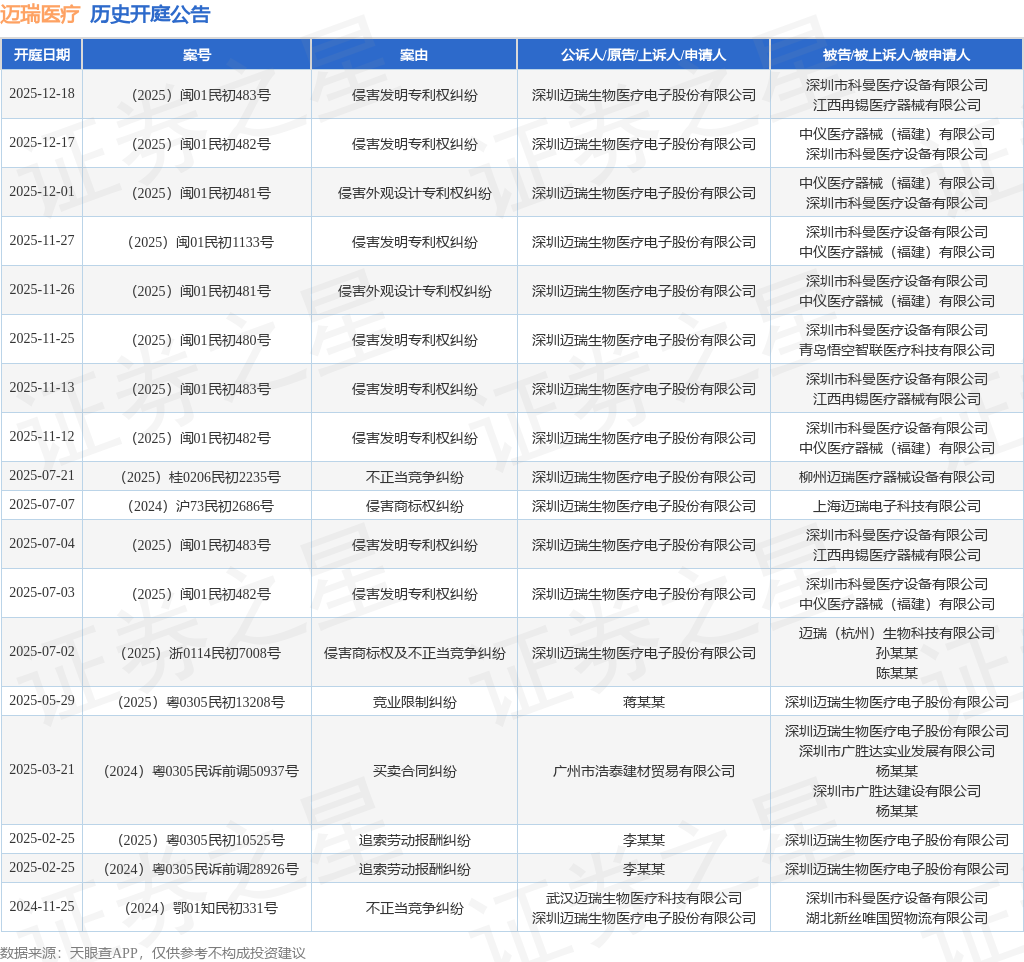1024x962 pixels.
Task: Click the 历史开庭公告 heading
Action: coord(150,14)
